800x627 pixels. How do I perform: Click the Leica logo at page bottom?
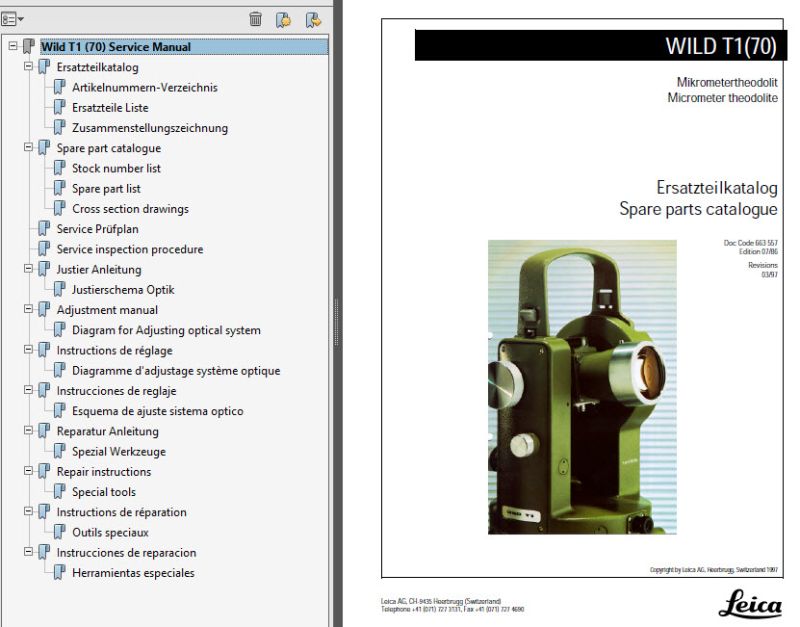click(750, 604)
